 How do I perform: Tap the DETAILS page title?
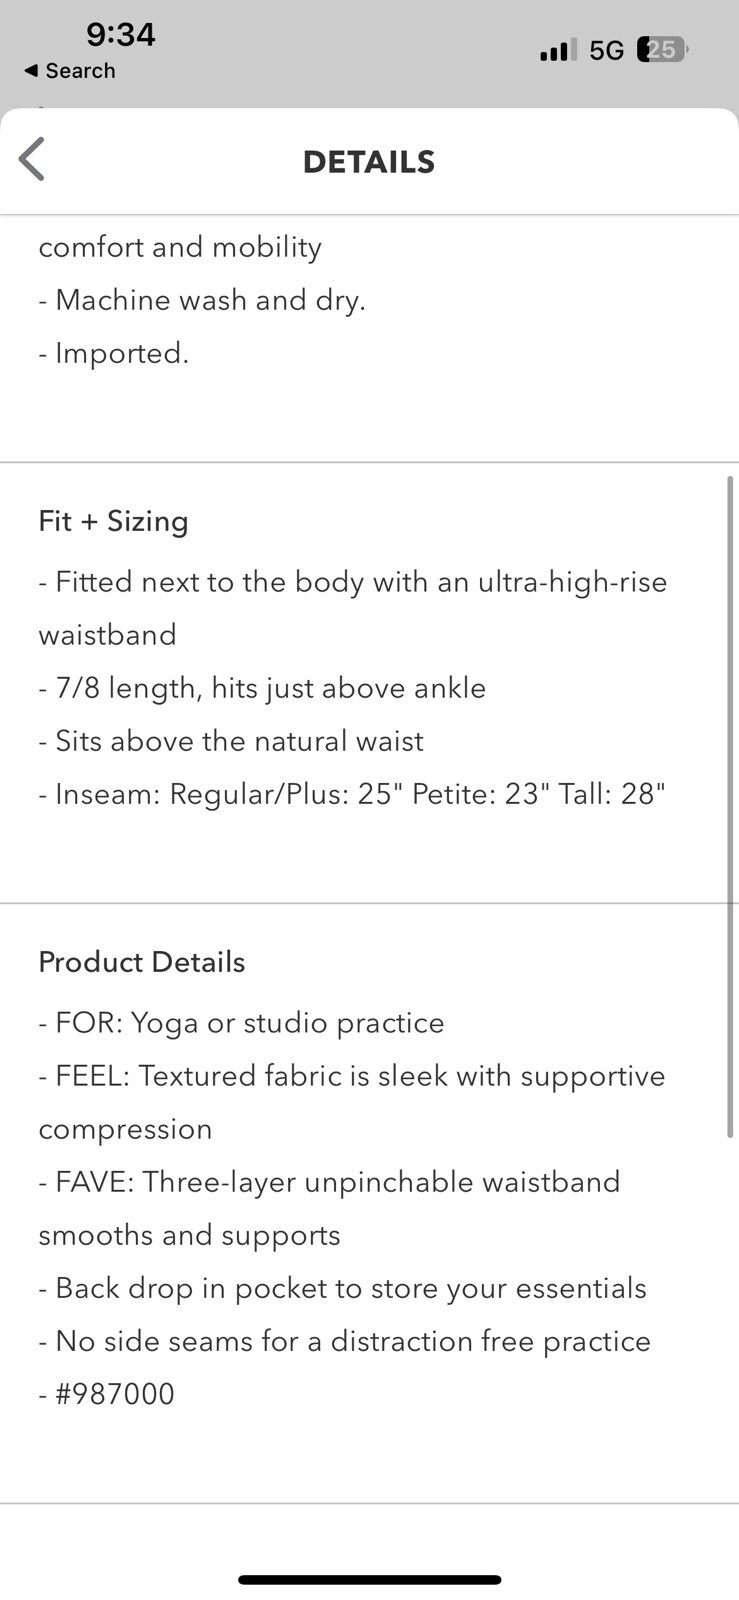[x=369, y=162]
